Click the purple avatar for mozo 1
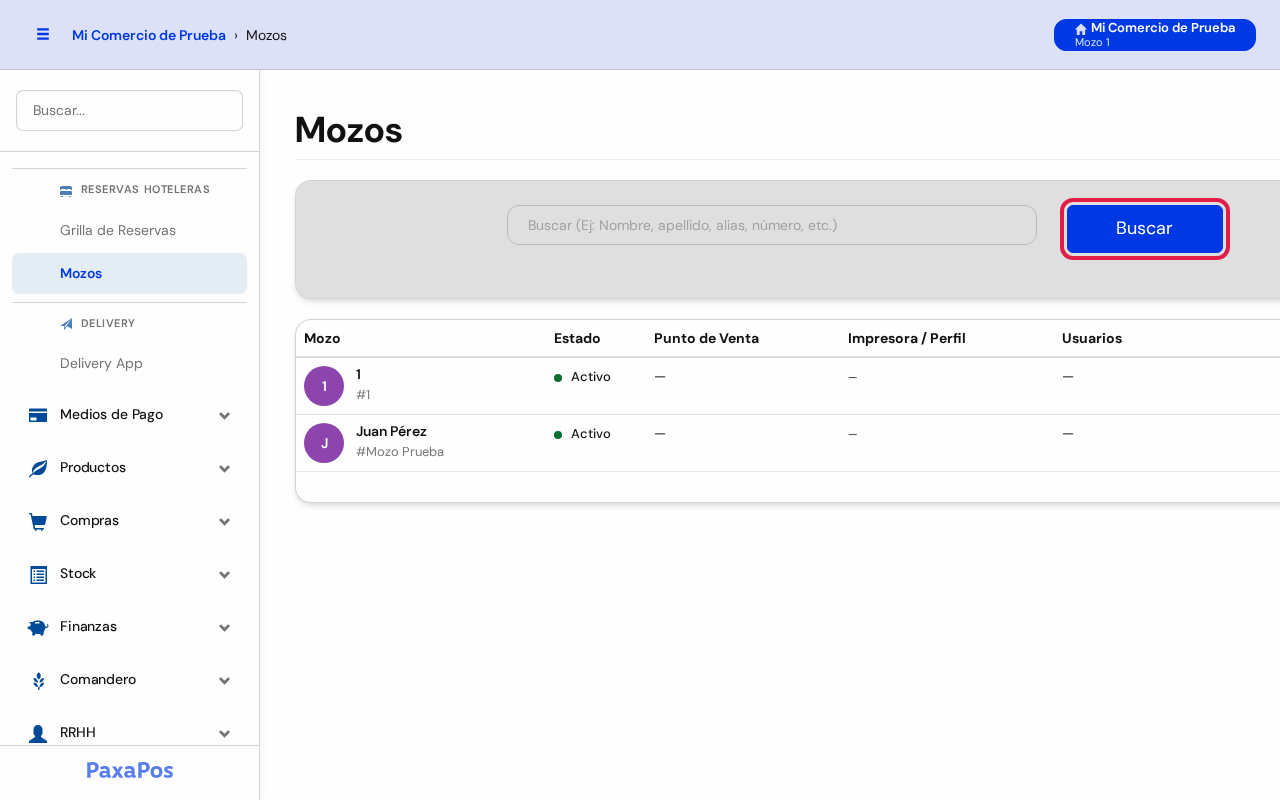1280x800 pixels. click(324, 386)
